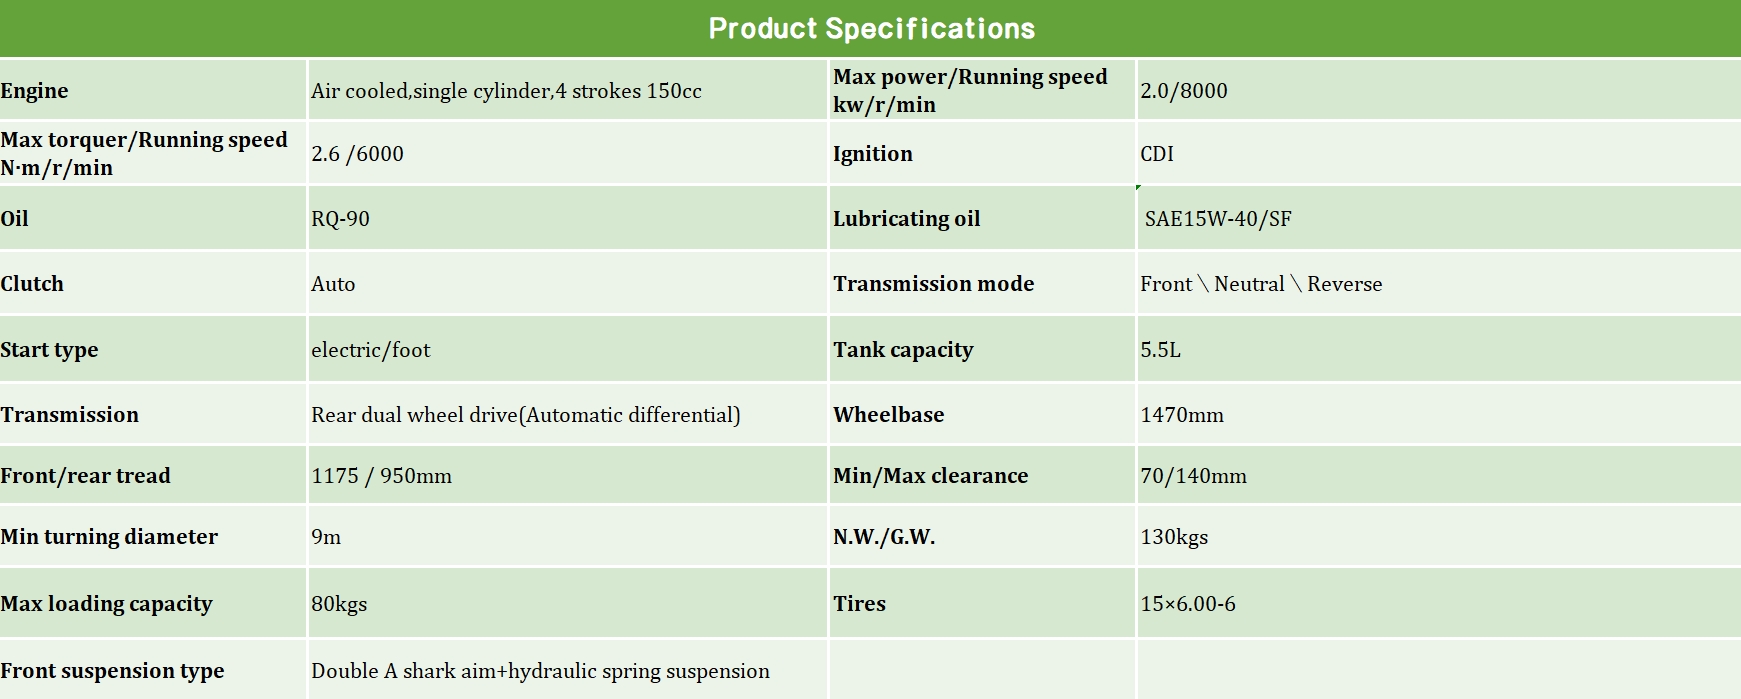Click the 5.5L tank capacity value
1741x699 pixels.
(x=1160, y=350)
